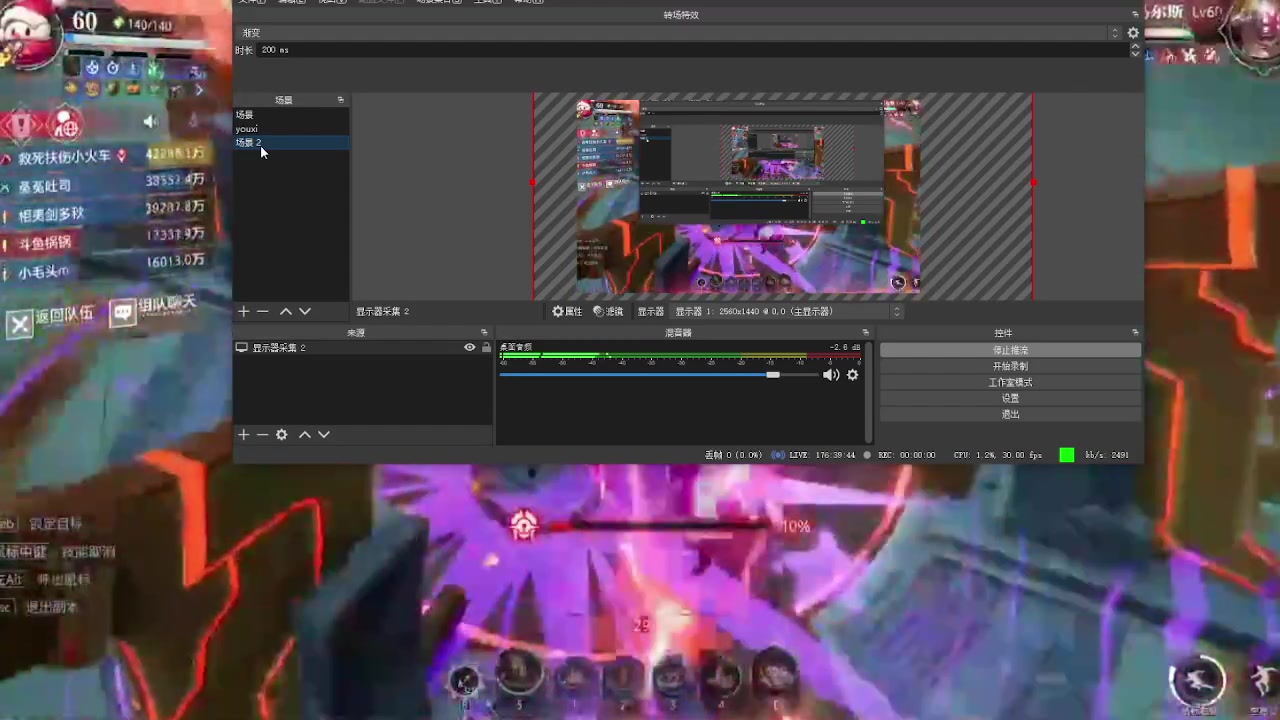The image size is (1280, 720).
Task: Click 滤镜 filters button
Action: [608, 311]
